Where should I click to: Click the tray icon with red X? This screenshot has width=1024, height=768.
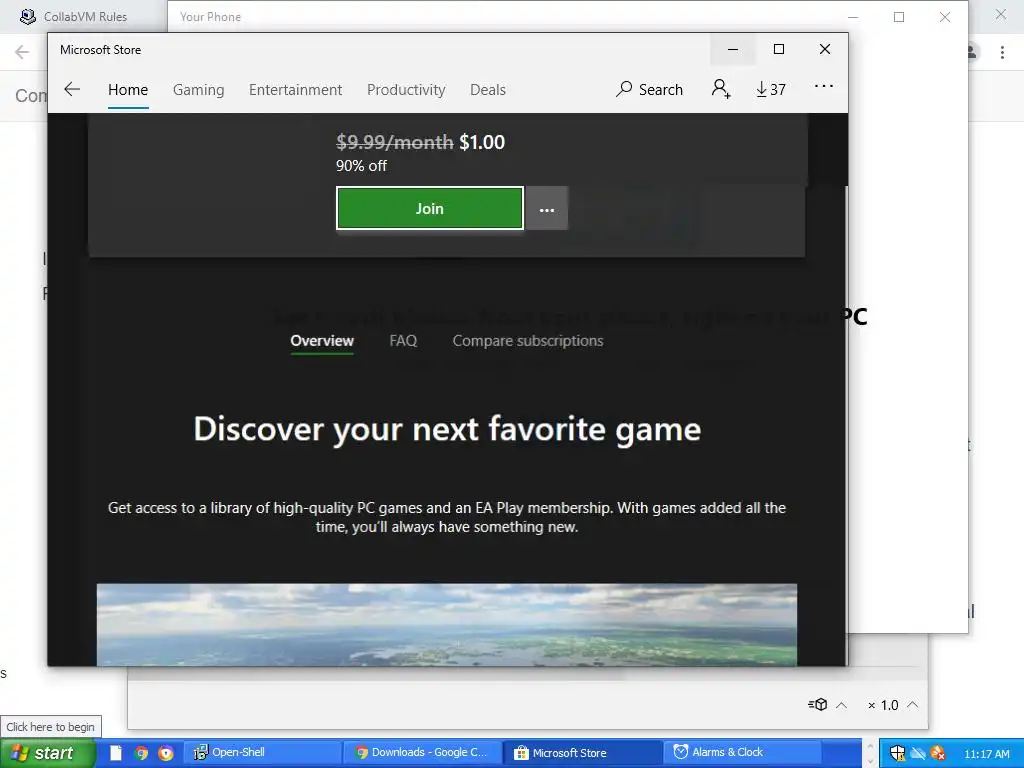pos(938,753)
